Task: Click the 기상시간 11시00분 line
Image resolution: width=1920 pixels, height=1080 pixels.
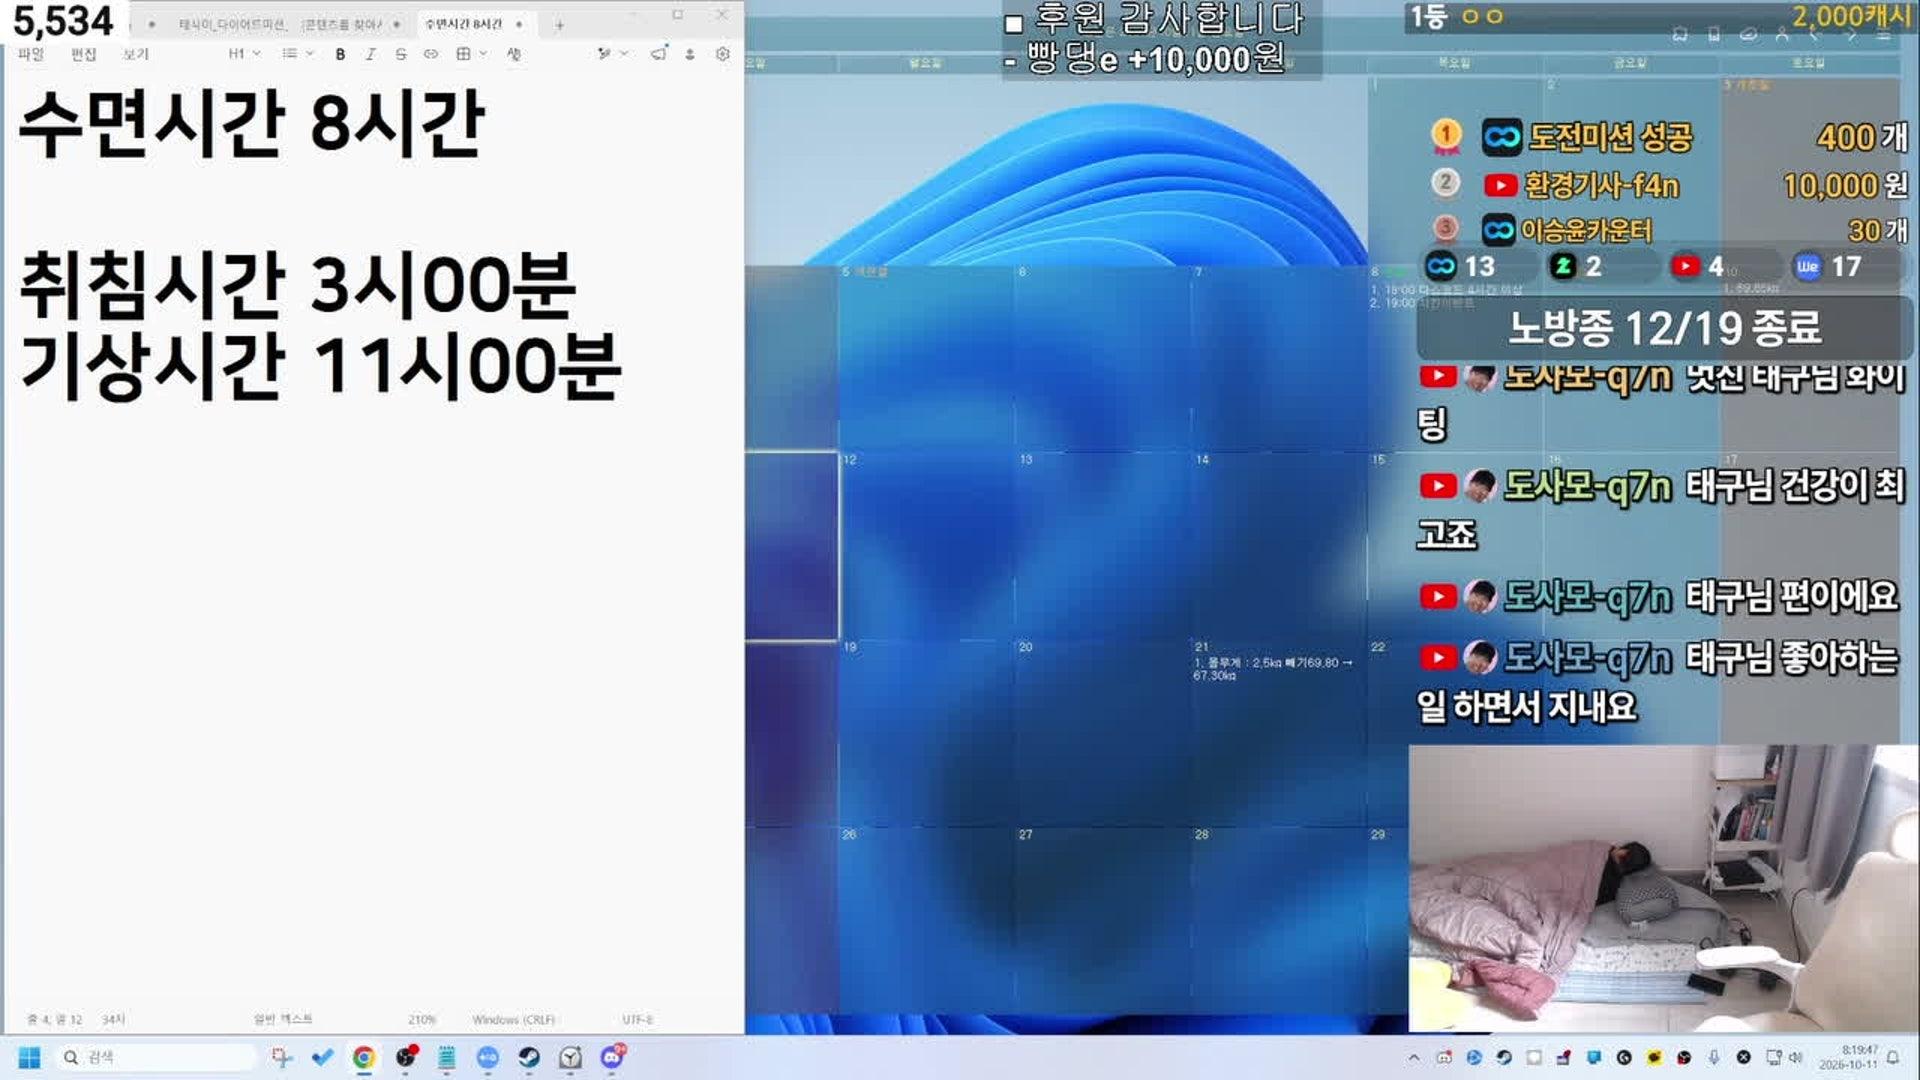Action: 320,366
